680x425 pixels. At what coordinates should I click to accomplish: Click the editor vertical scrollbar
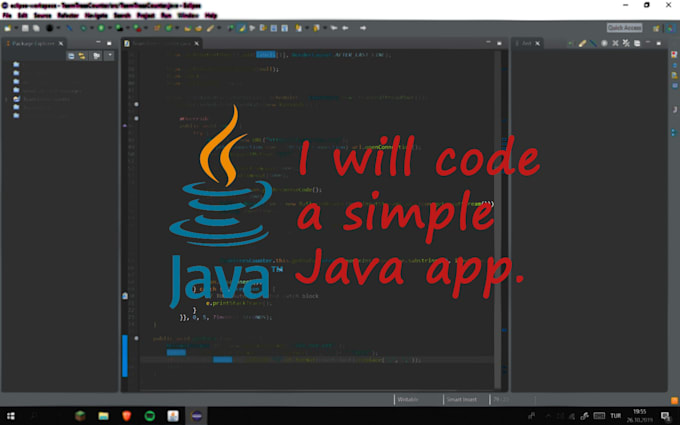[498, 217]
